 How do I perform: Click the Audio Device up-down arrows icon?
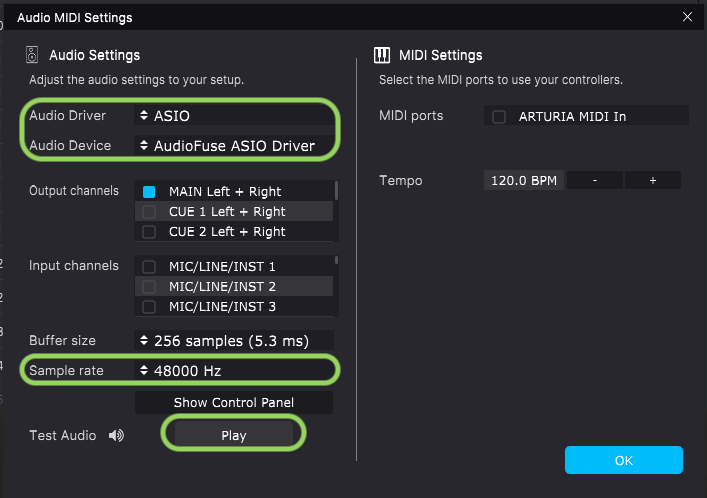click(144, 145)
